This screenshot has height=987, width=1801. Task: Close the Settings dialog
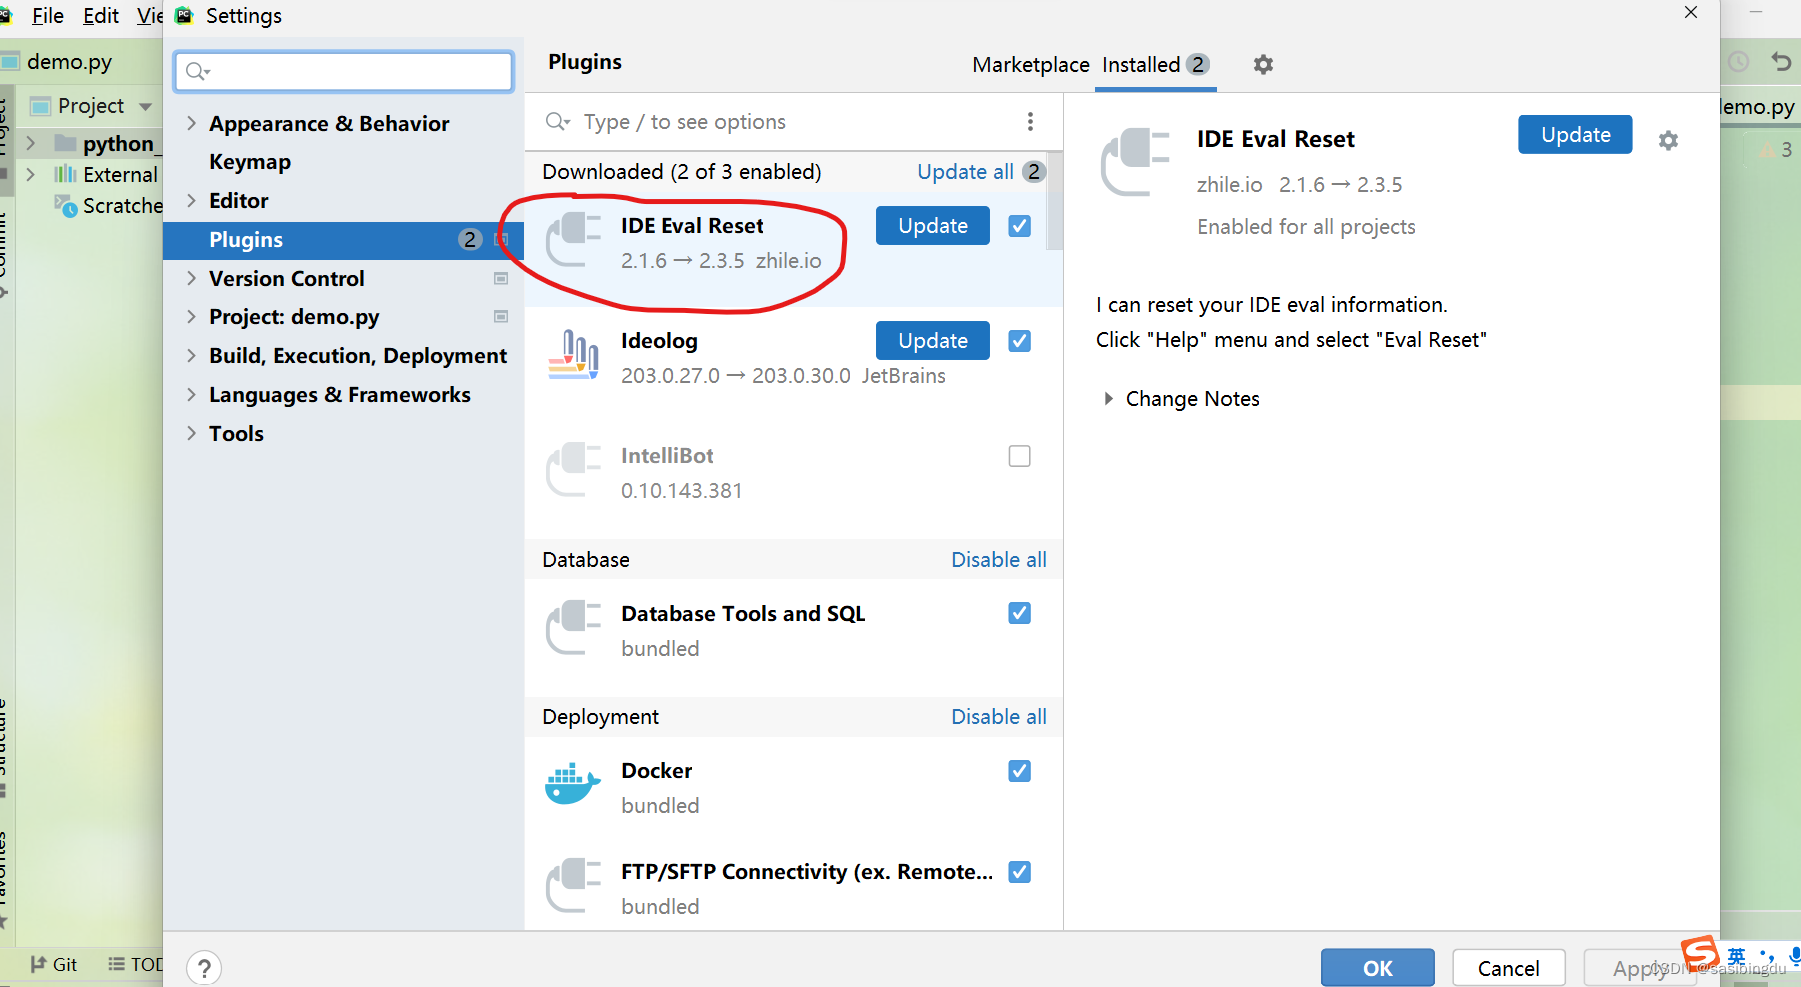1691,13
